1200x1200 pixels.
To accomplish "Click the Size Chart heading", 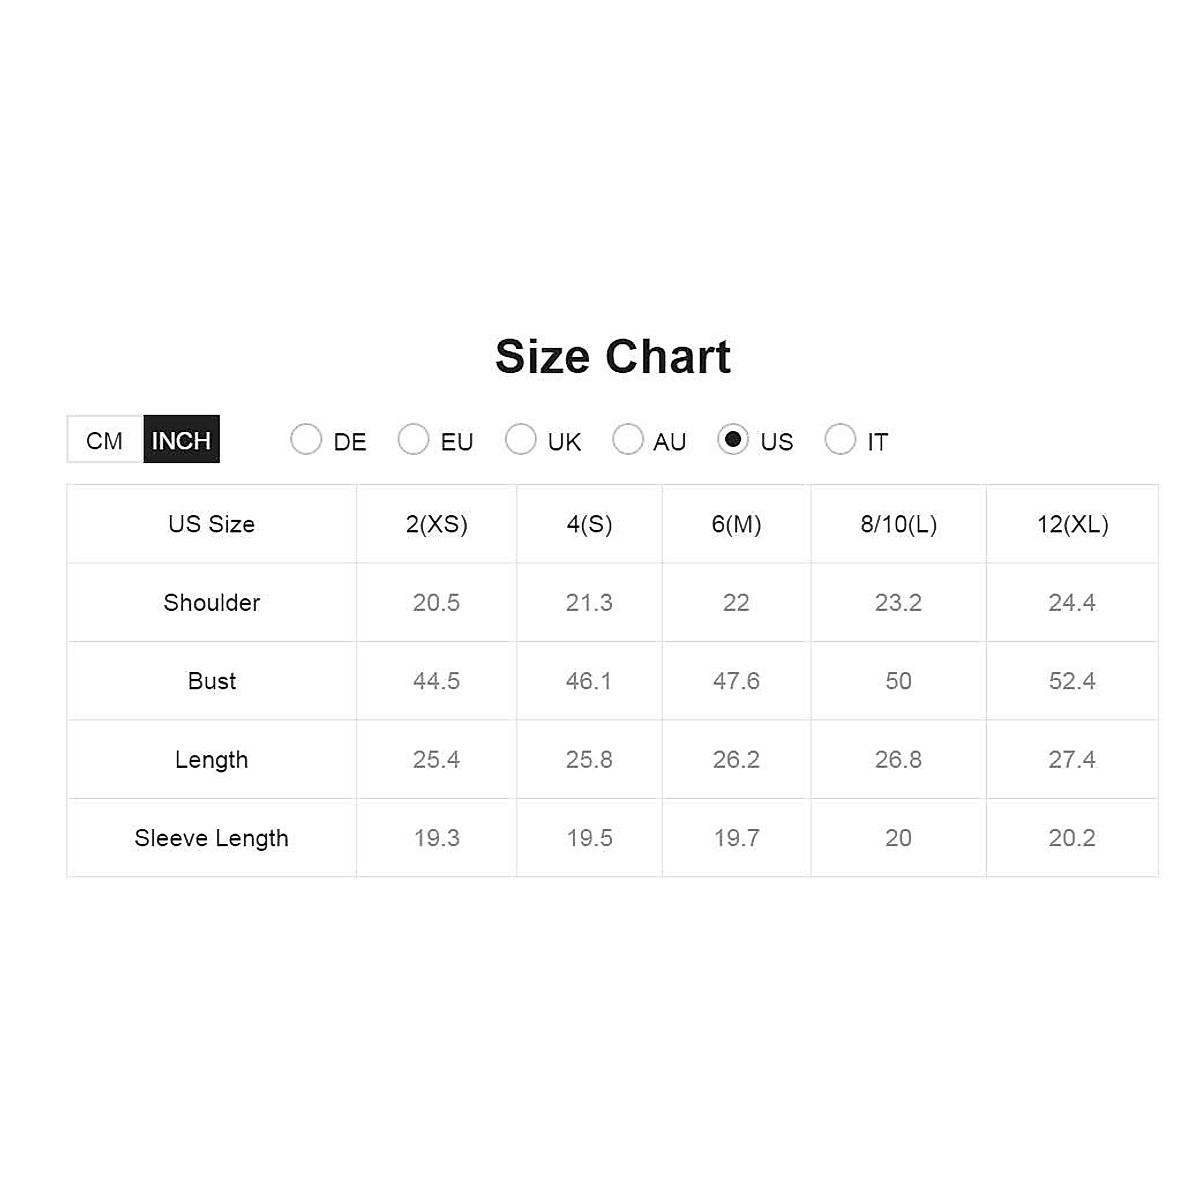I will [x=613, y=357].
